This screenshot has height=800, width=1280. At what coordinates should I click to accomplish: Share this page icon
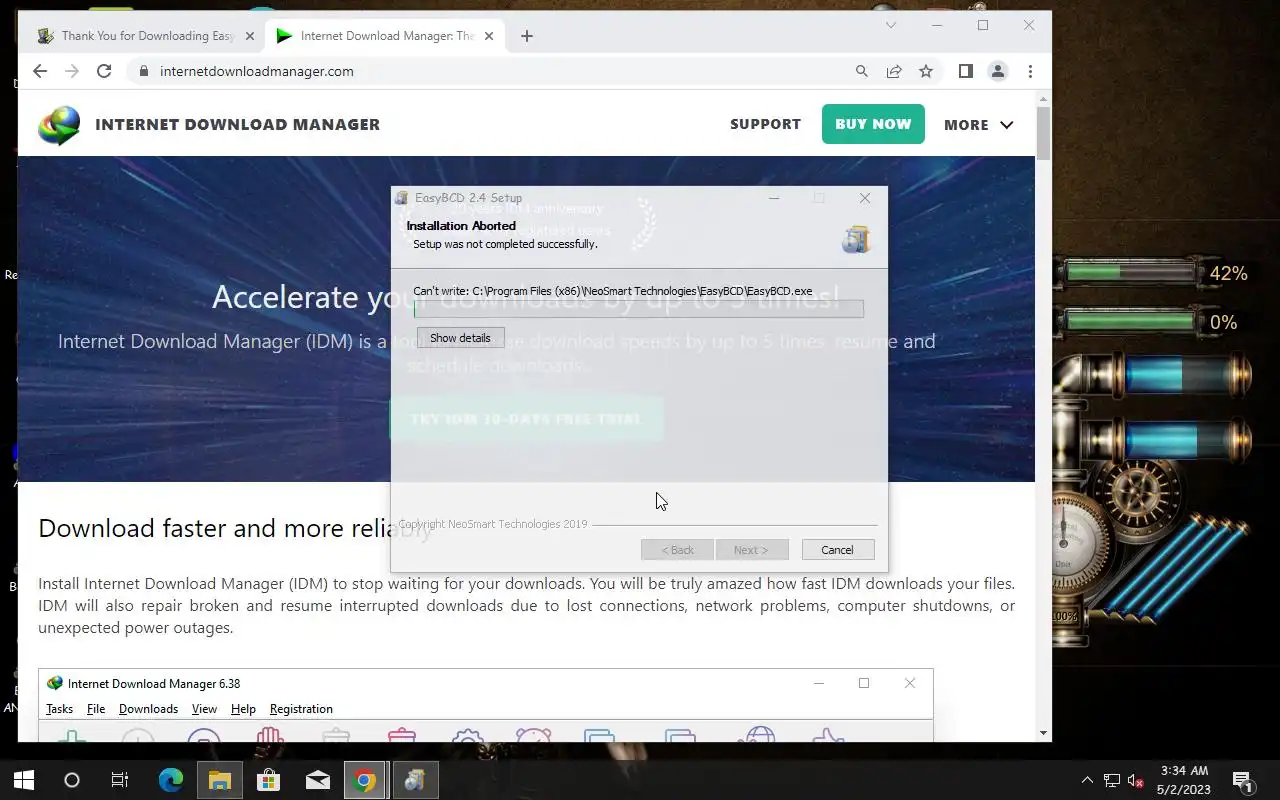894,71
